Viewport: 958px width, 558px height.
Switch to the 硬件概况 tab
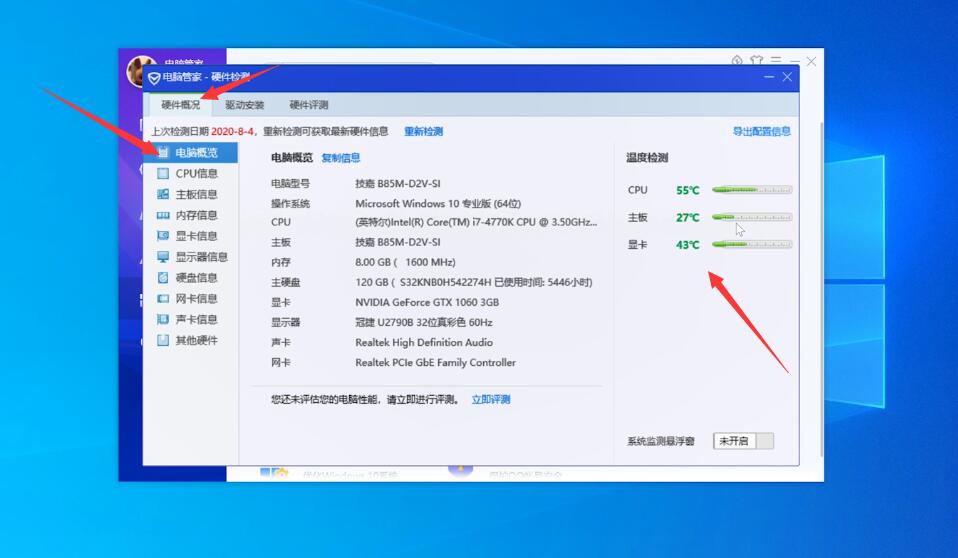(181, 105)
